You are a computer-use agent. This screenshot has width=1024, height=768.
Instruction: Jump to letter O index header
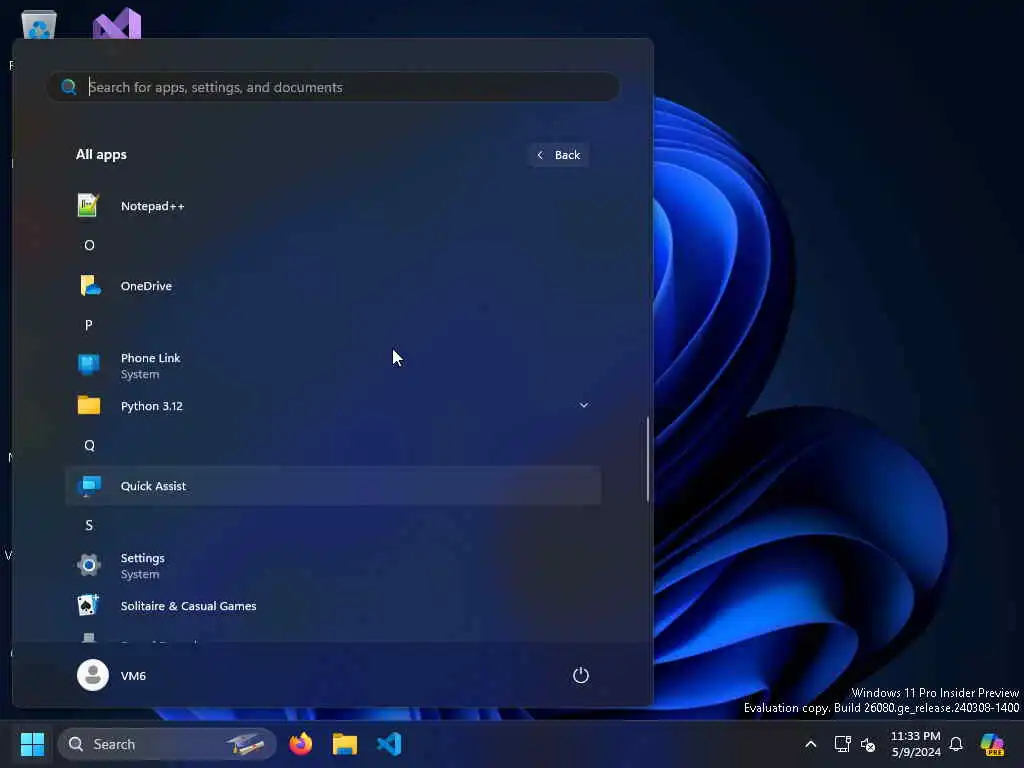click(x=89, y=246)
